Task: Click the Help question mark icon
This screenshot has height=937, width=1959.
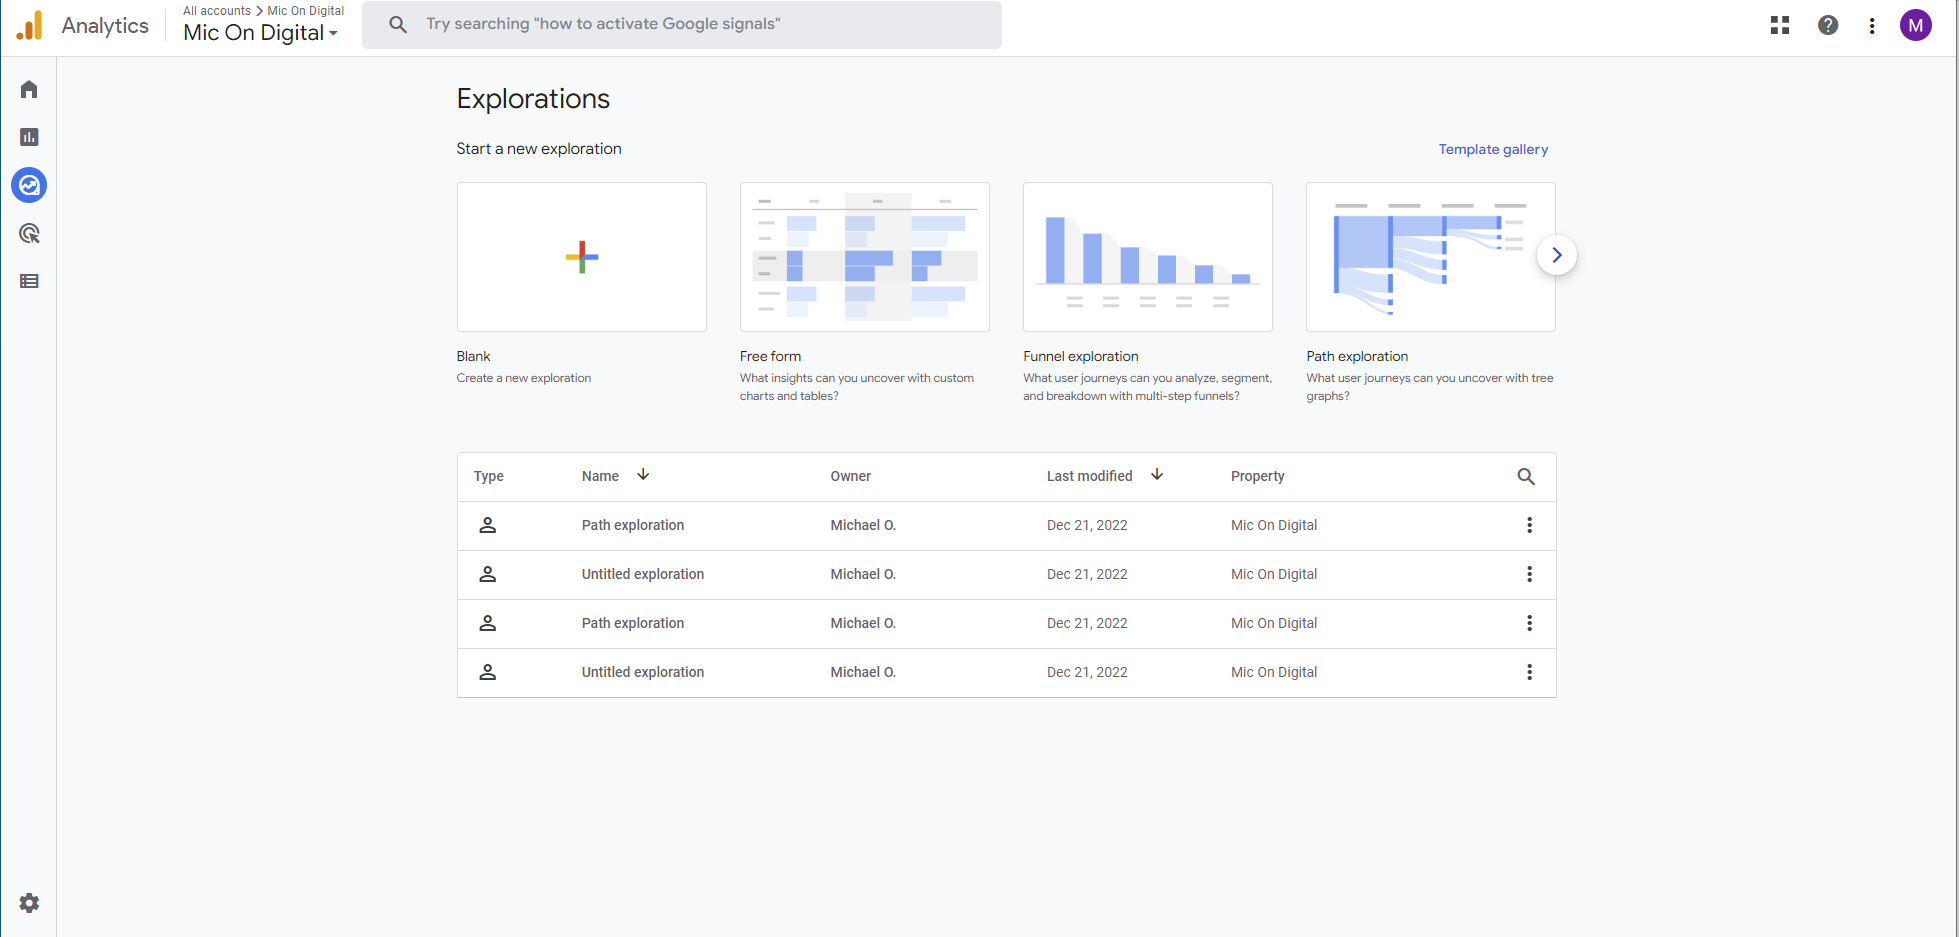Action: tap(1827, 25)
